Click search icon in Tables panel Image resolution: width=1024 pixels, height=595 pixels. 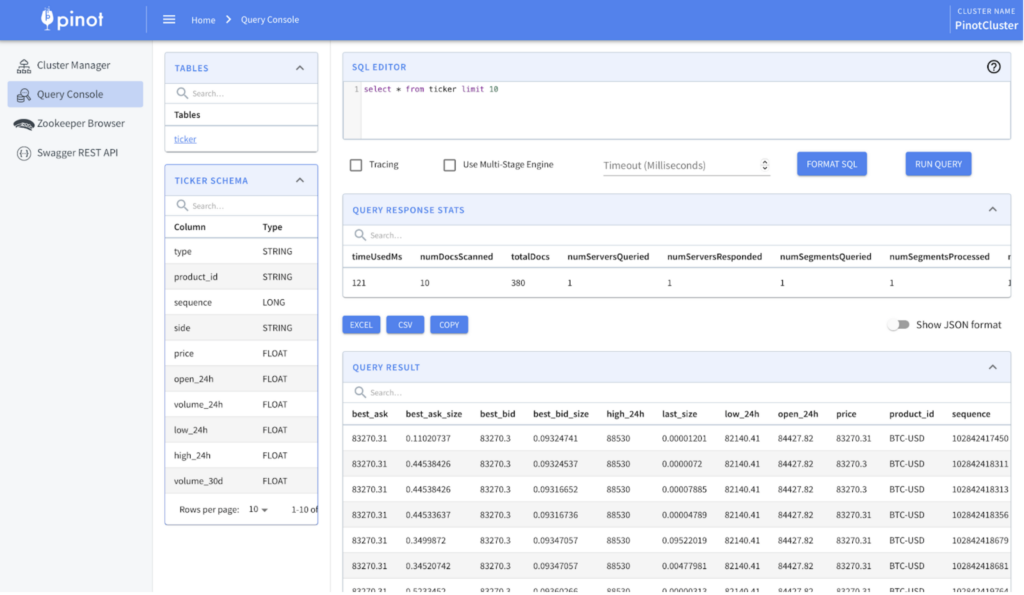[182, 93]
